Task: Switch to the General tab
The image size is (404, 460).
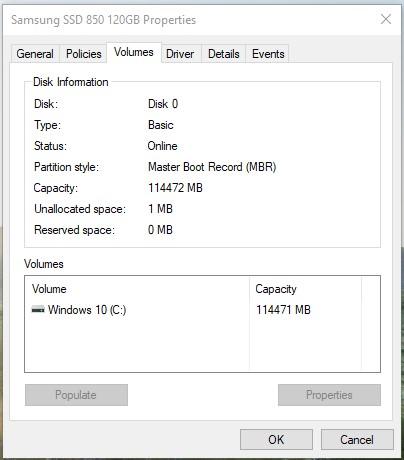Action: point(35,54)
